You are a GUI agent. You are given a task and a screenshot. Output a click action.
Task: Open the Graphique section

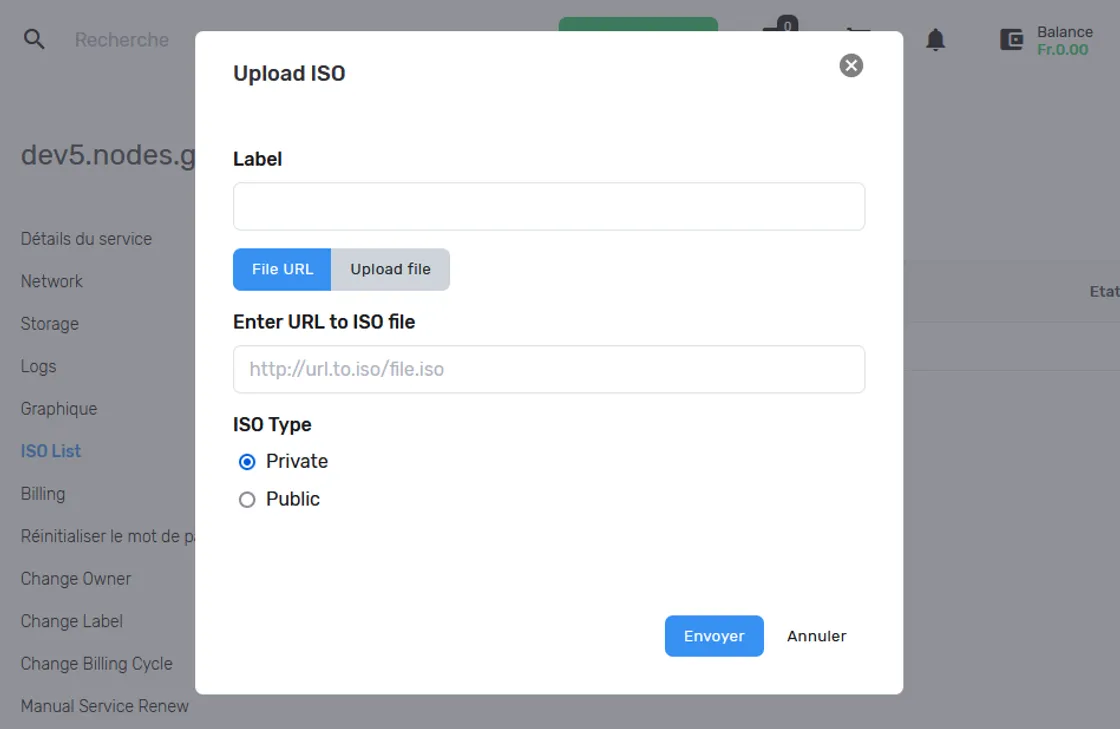(59, 409)
